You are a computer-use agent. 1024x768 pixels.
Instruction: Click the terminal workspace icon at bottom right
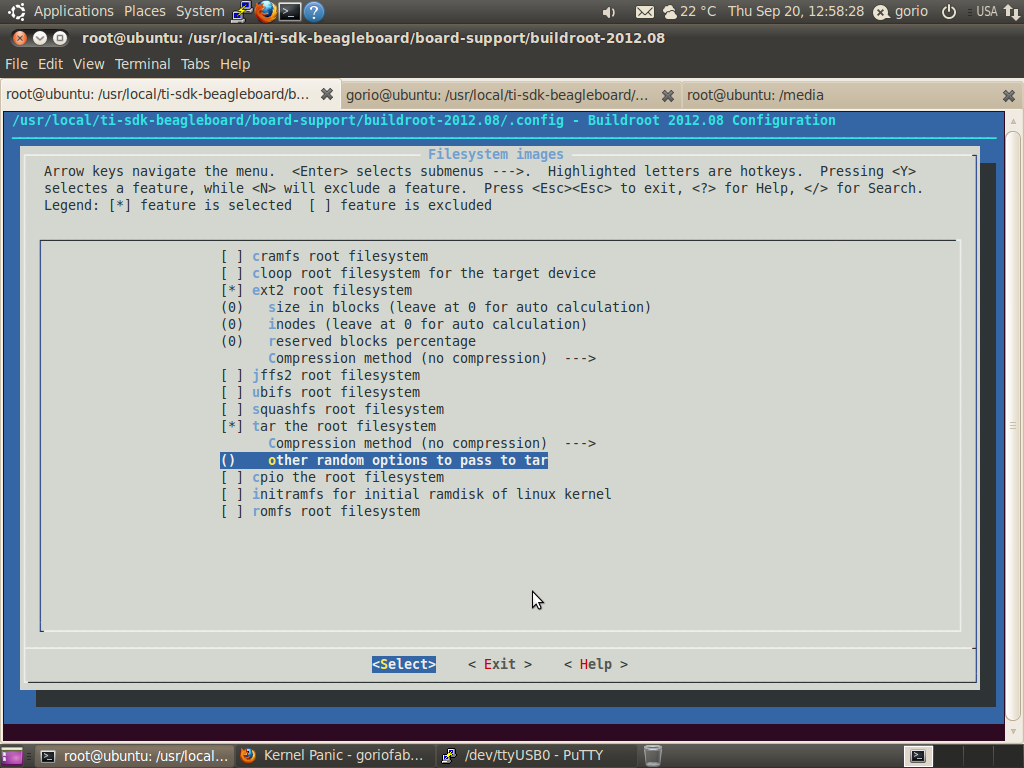(x=918, y=756)
